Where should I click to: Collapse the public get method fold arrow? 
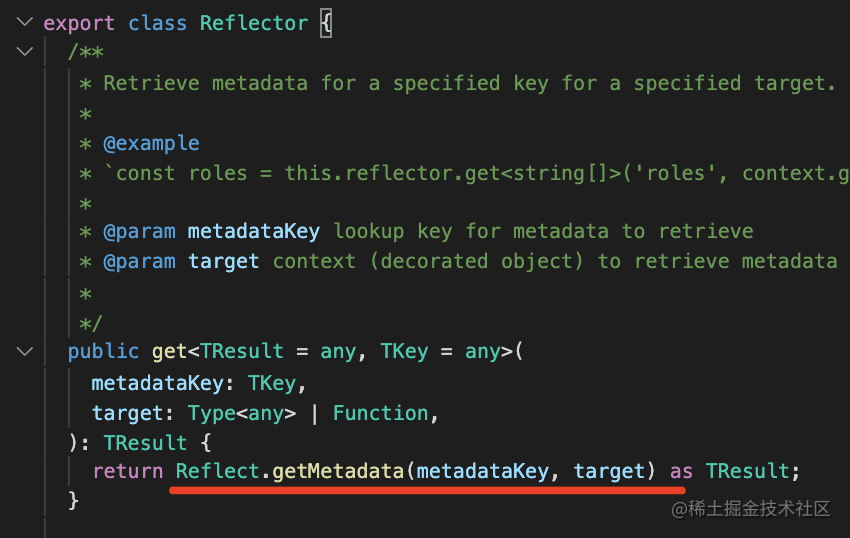(23, 351)
